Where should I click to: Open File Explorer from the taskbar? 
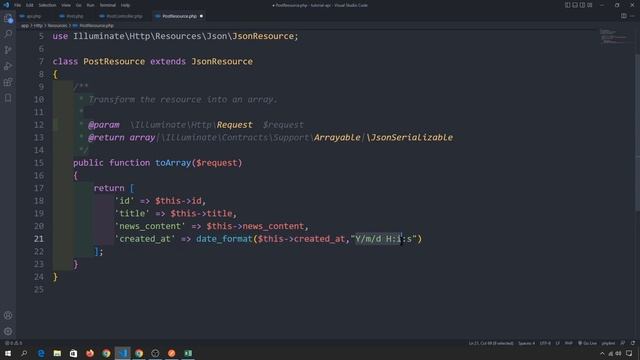click(x=57, y=353)
